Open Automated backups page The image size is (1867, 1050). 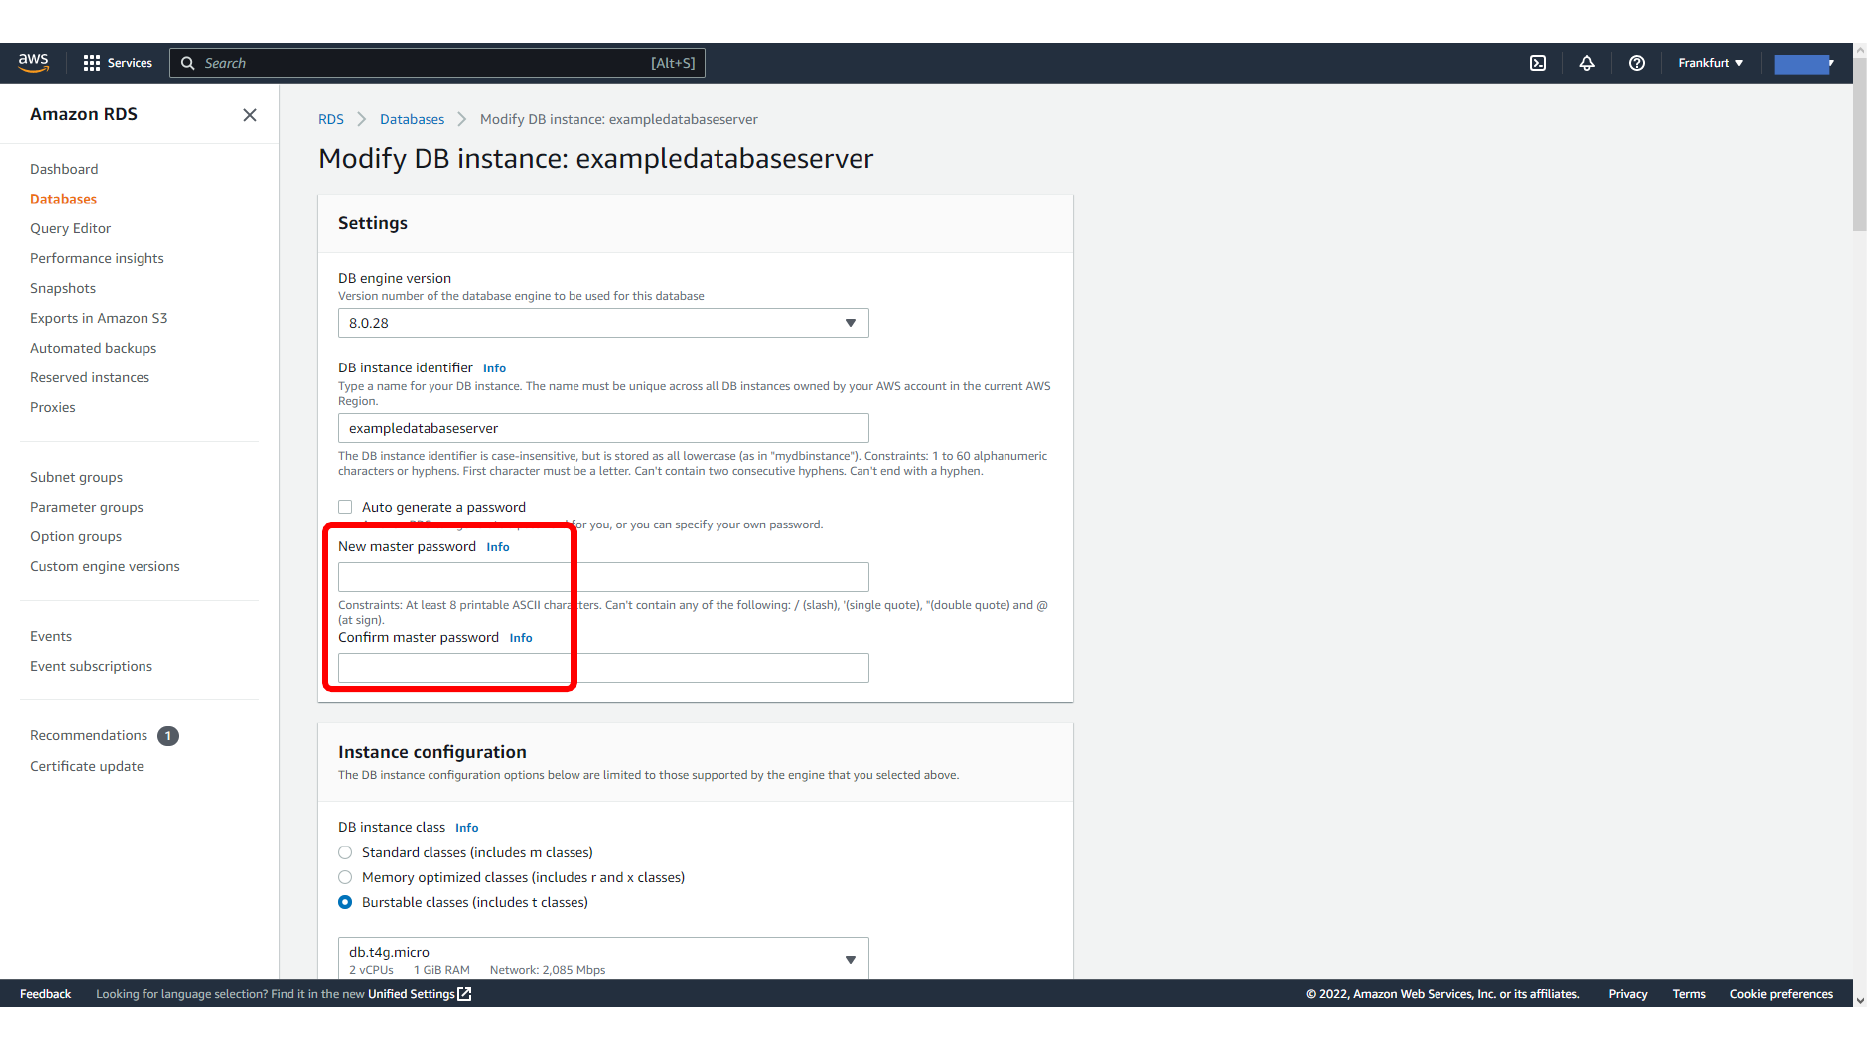93,348
